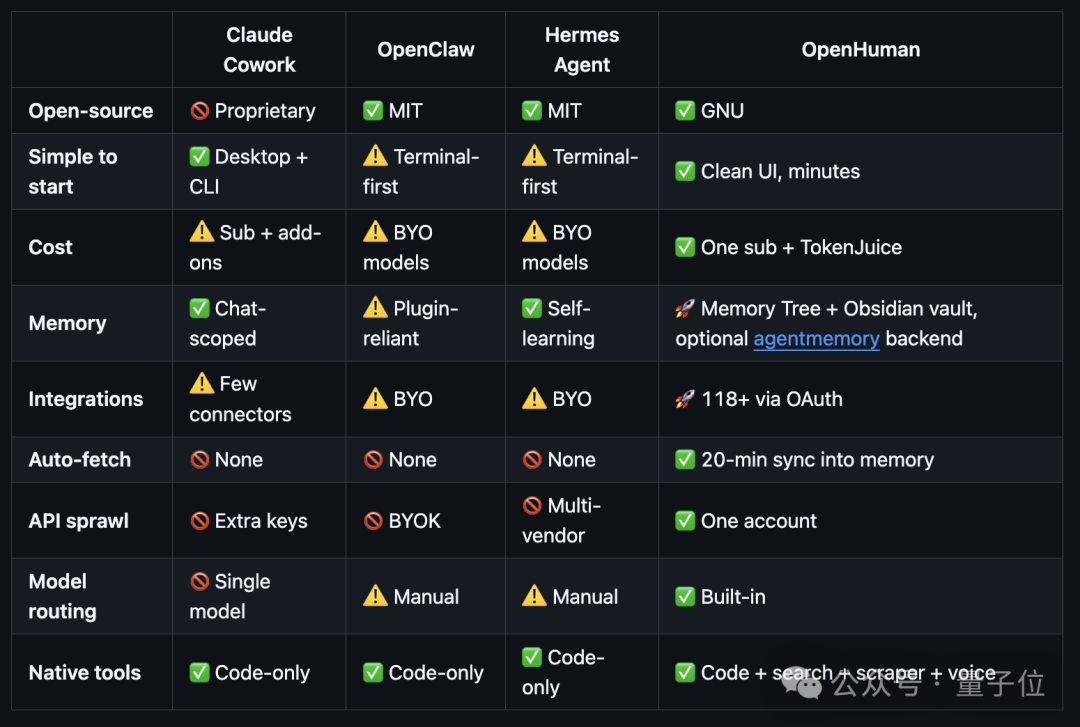Select the "20-min sync into memory" text
Viewport: 1080px width, 727px height.
click(818, 460)
